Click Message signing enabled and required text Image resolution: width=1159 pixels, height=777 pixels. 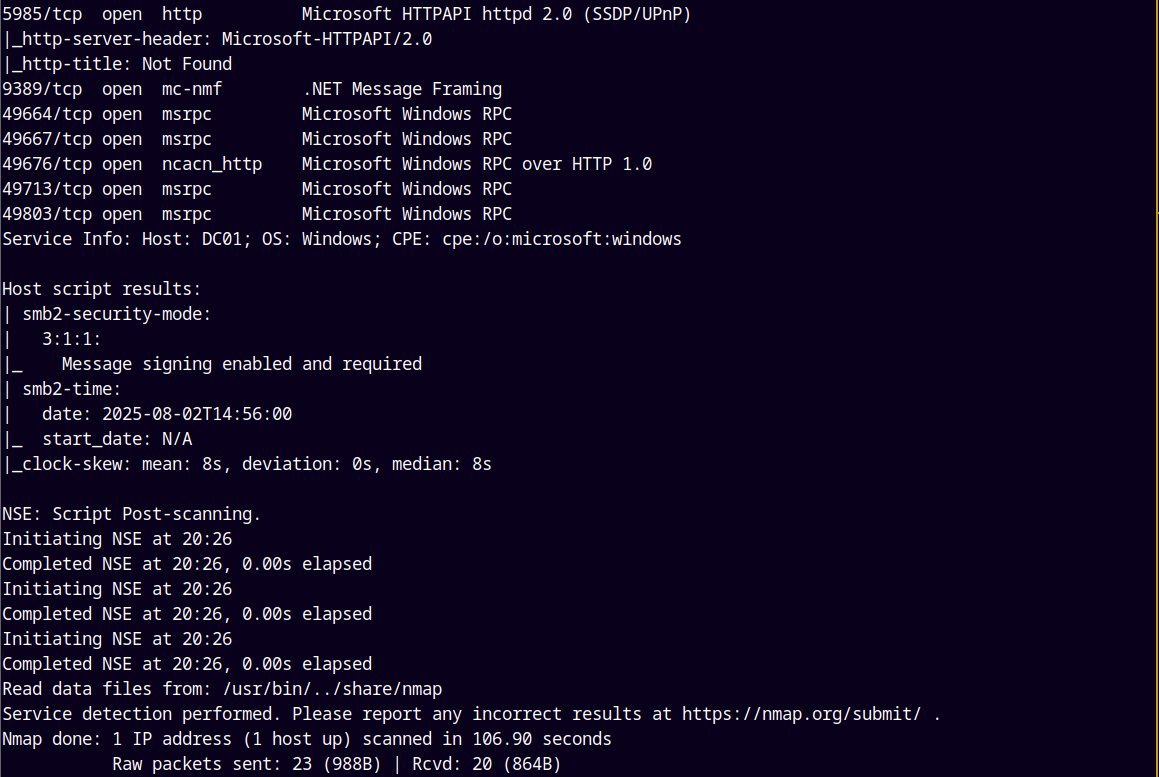click(x=242, y=364)
